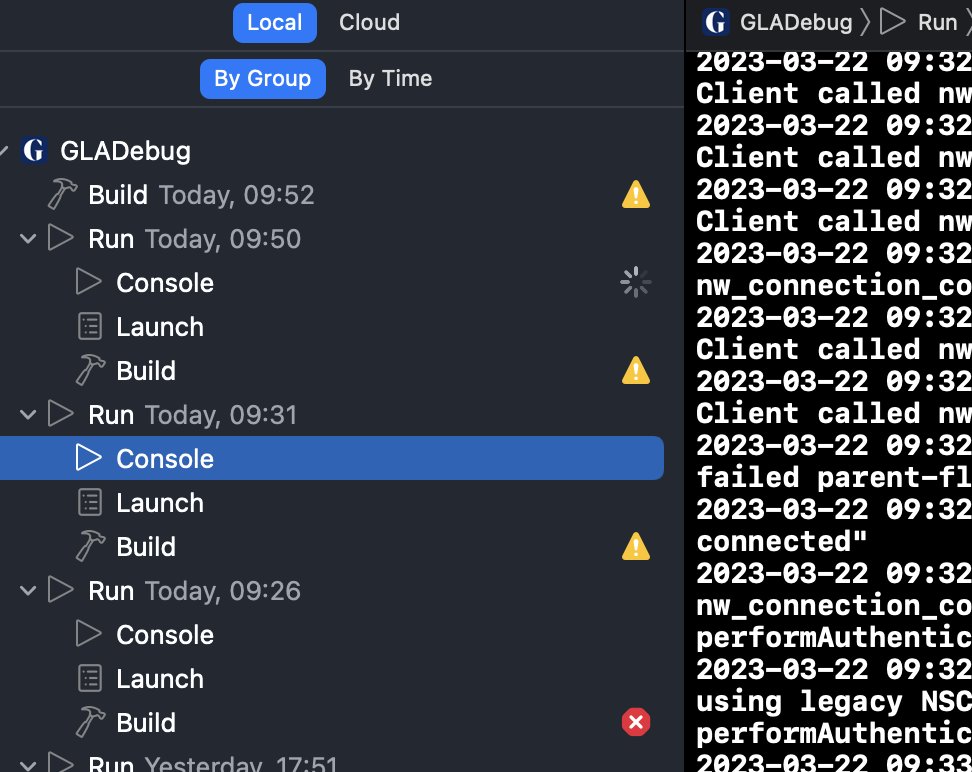Collapse the GLADebug group chevron
This screenshot has width=972, height=772.
coord(4,151)
